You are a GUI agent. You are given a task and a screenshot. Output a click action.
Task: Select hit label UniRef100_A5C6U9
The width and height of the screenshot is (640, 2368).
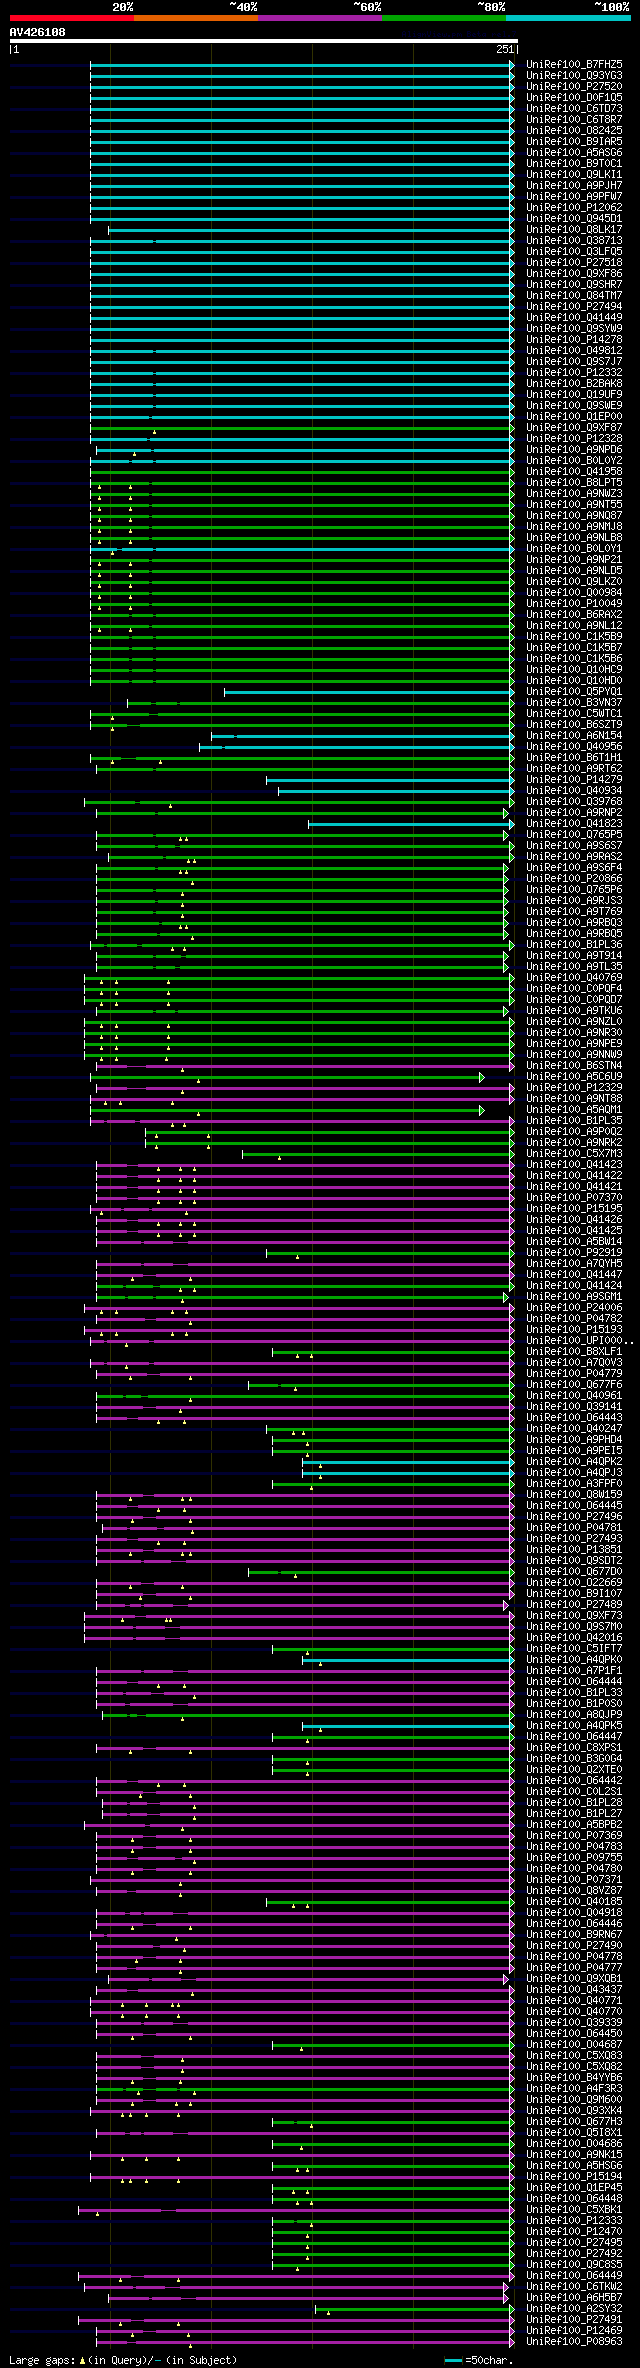click(x=574, y=1076)
